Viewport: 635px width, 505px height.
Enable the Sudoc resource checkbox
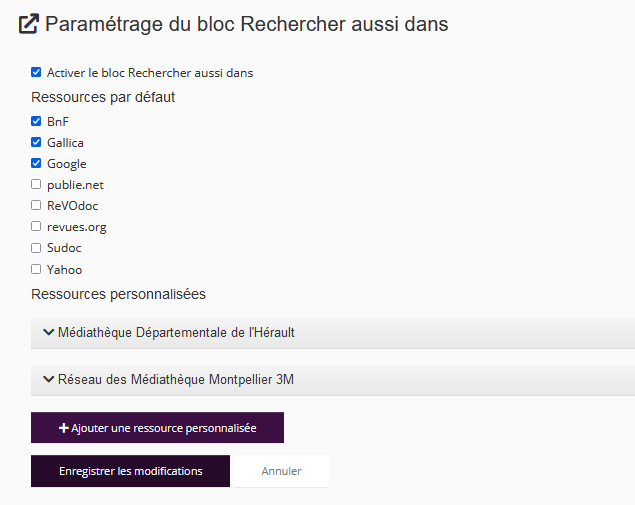pyautogui.click(x=36, y=247)
